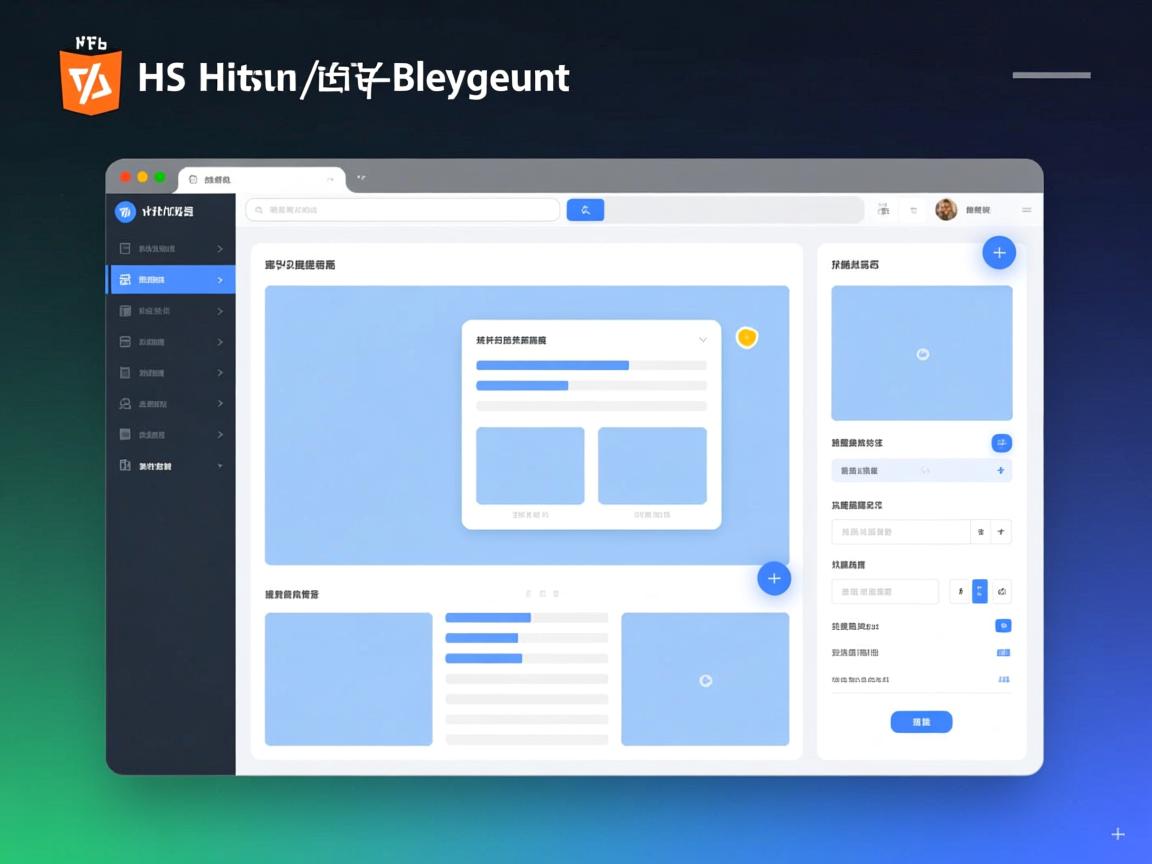Image resolution: width=1152 pixels, height=864 pixels.
Task: Open the chevron beside the fourth sidebar item
Action: (x=222, y=341)
